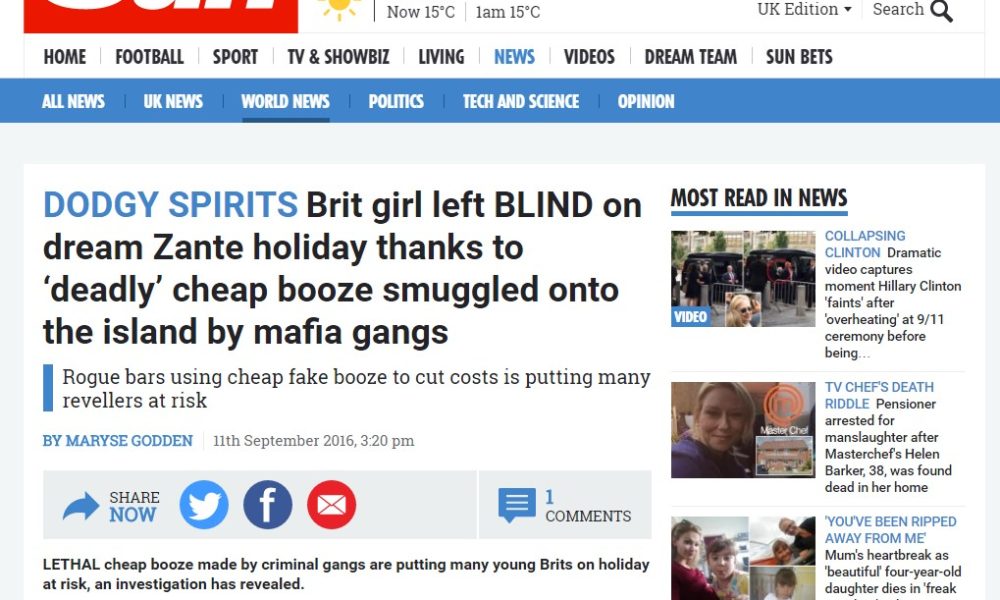Share the article on Facebook
1000x600 pixels.
pos(268,504)
